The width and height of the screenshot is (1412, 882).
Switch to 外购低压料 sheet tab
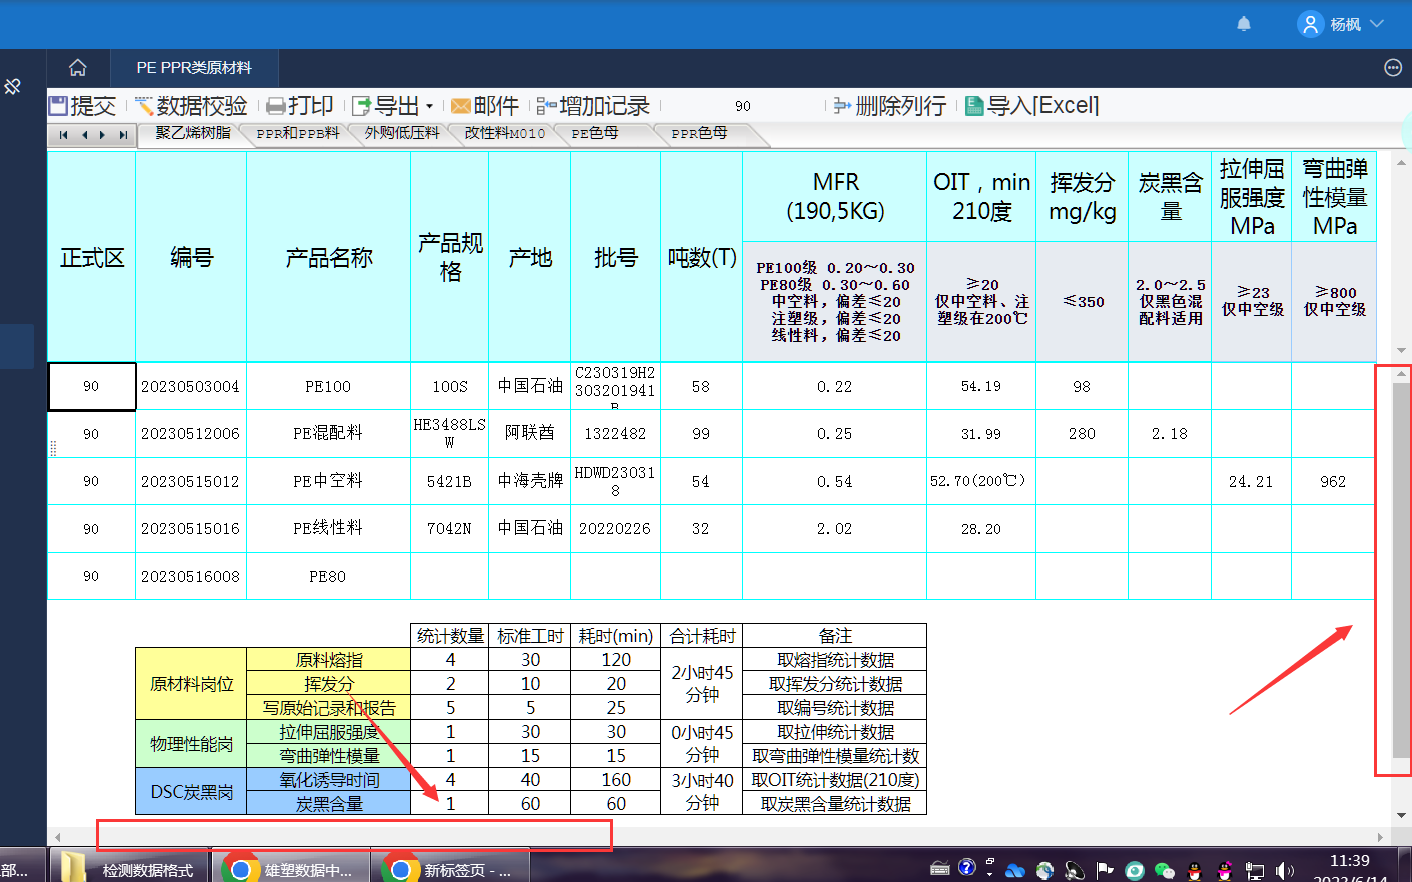[x=402, y=133]
